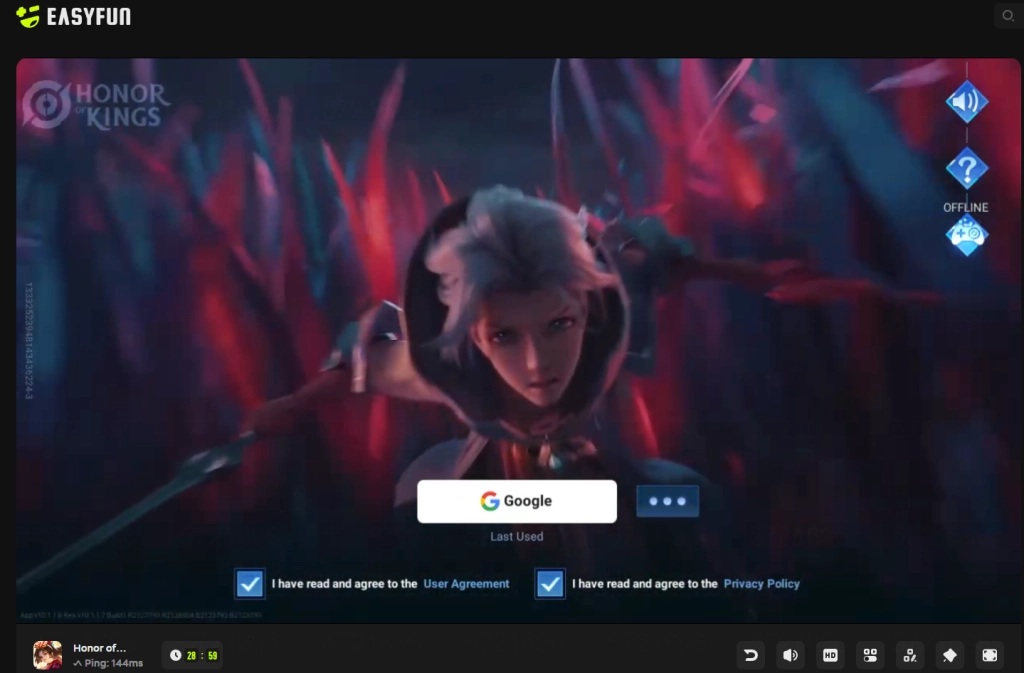
Task: Click the Honor of Kings logo
Action: coord(96,104)
